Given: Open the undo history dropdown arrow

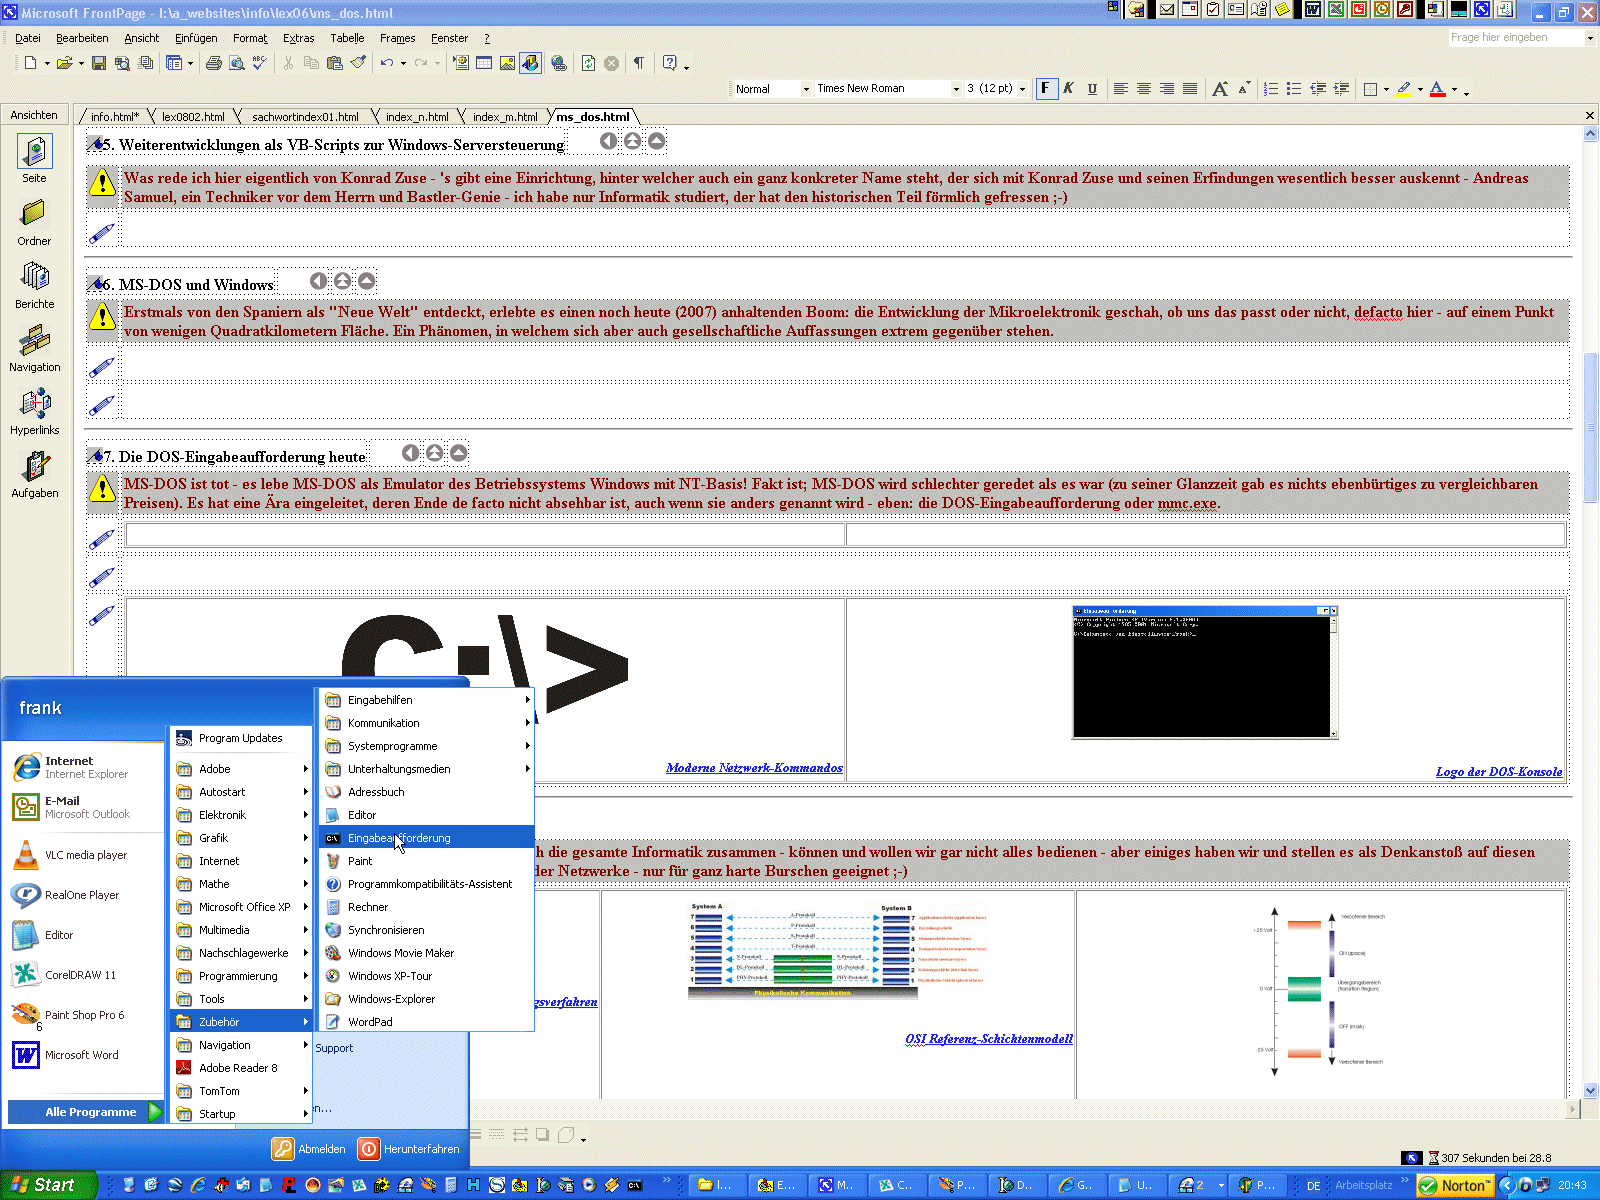Looking at the screenshot, I should tap(403, 63).
